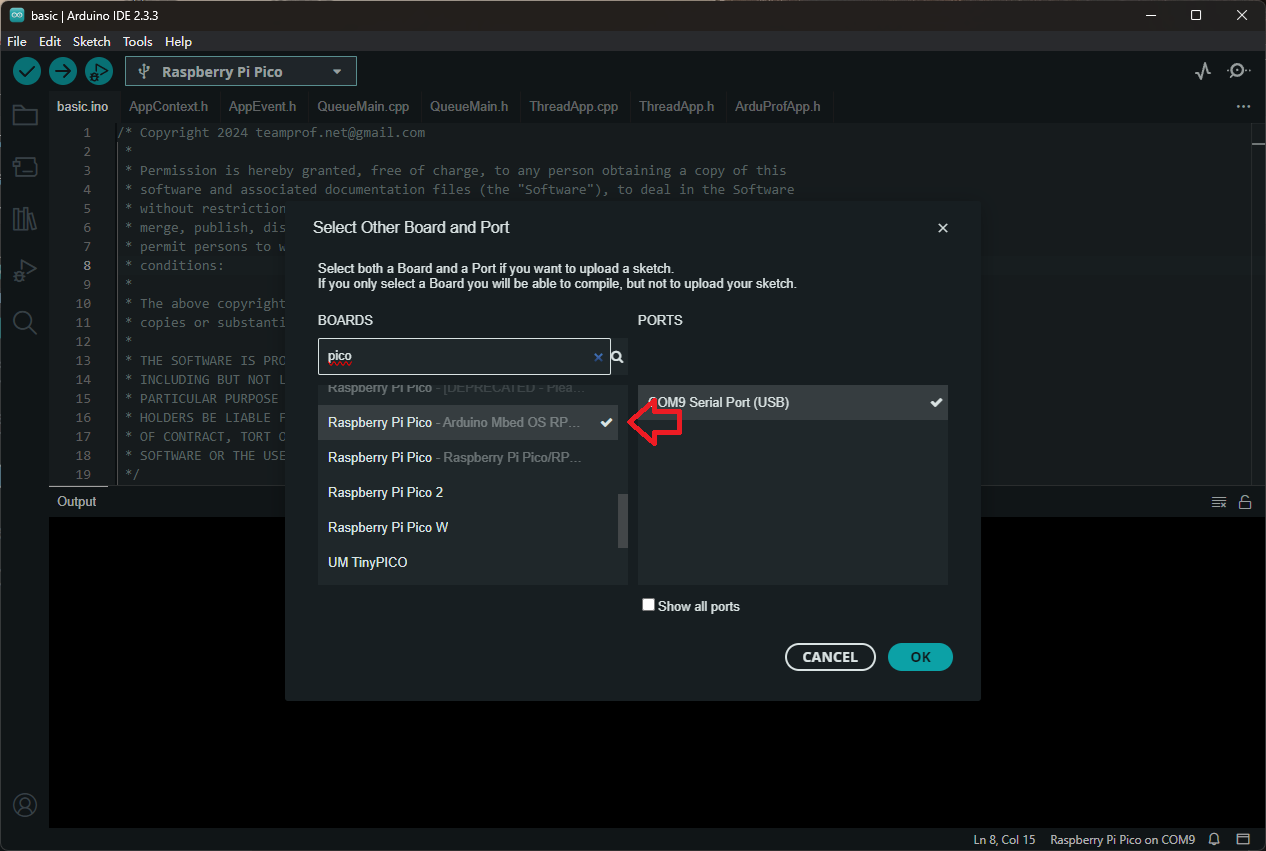Switch to the QueueMain.cpp tab

click(x=363, y=106)
